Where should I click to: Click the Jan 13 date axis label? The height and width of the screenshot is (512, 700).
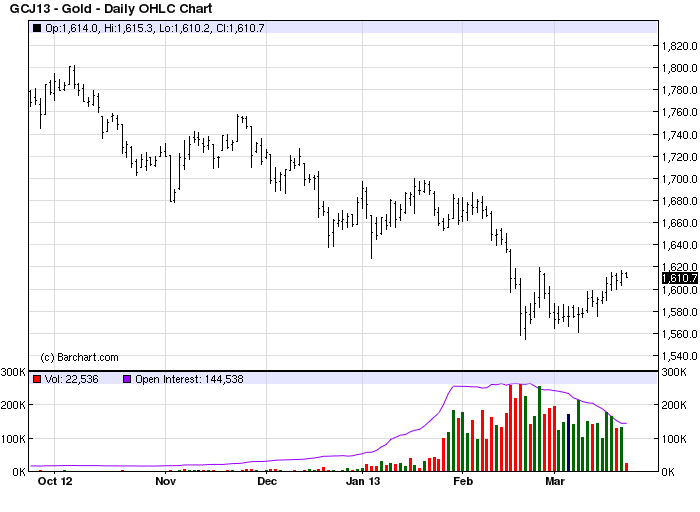[363, 481]
